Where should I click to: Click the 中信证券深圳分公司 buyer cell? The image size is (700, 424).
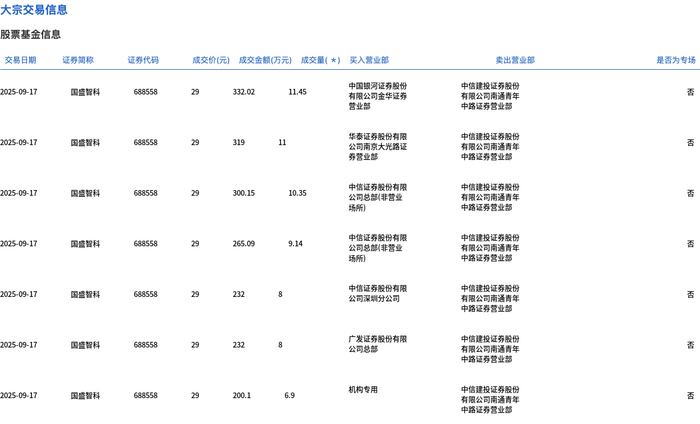(378, 294)
